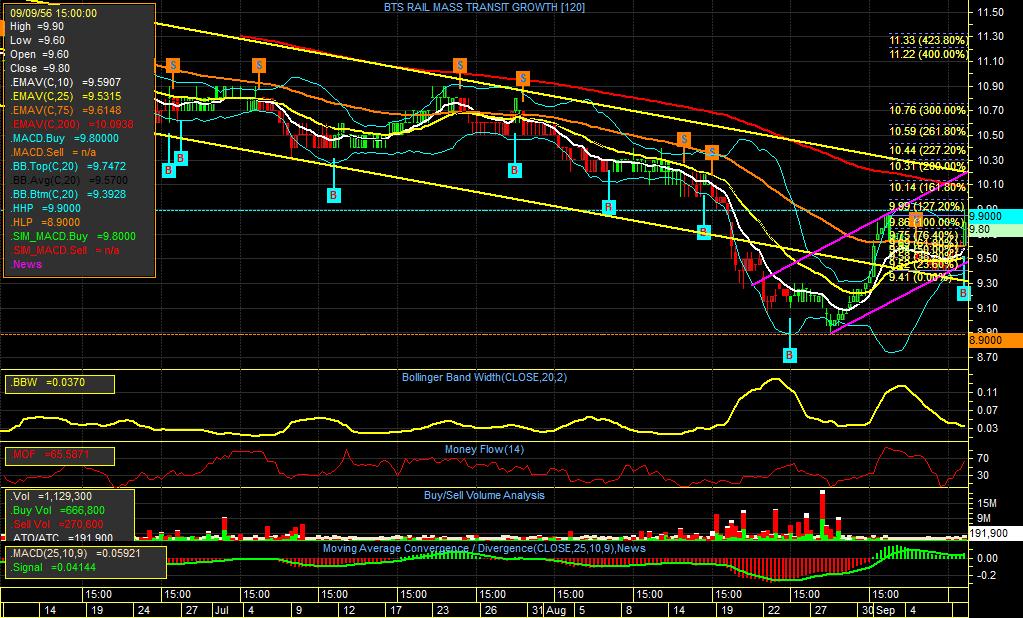Click the .Buy Vol =666,800 readout
The image size is (1023, 618).
tap(57, 510)
